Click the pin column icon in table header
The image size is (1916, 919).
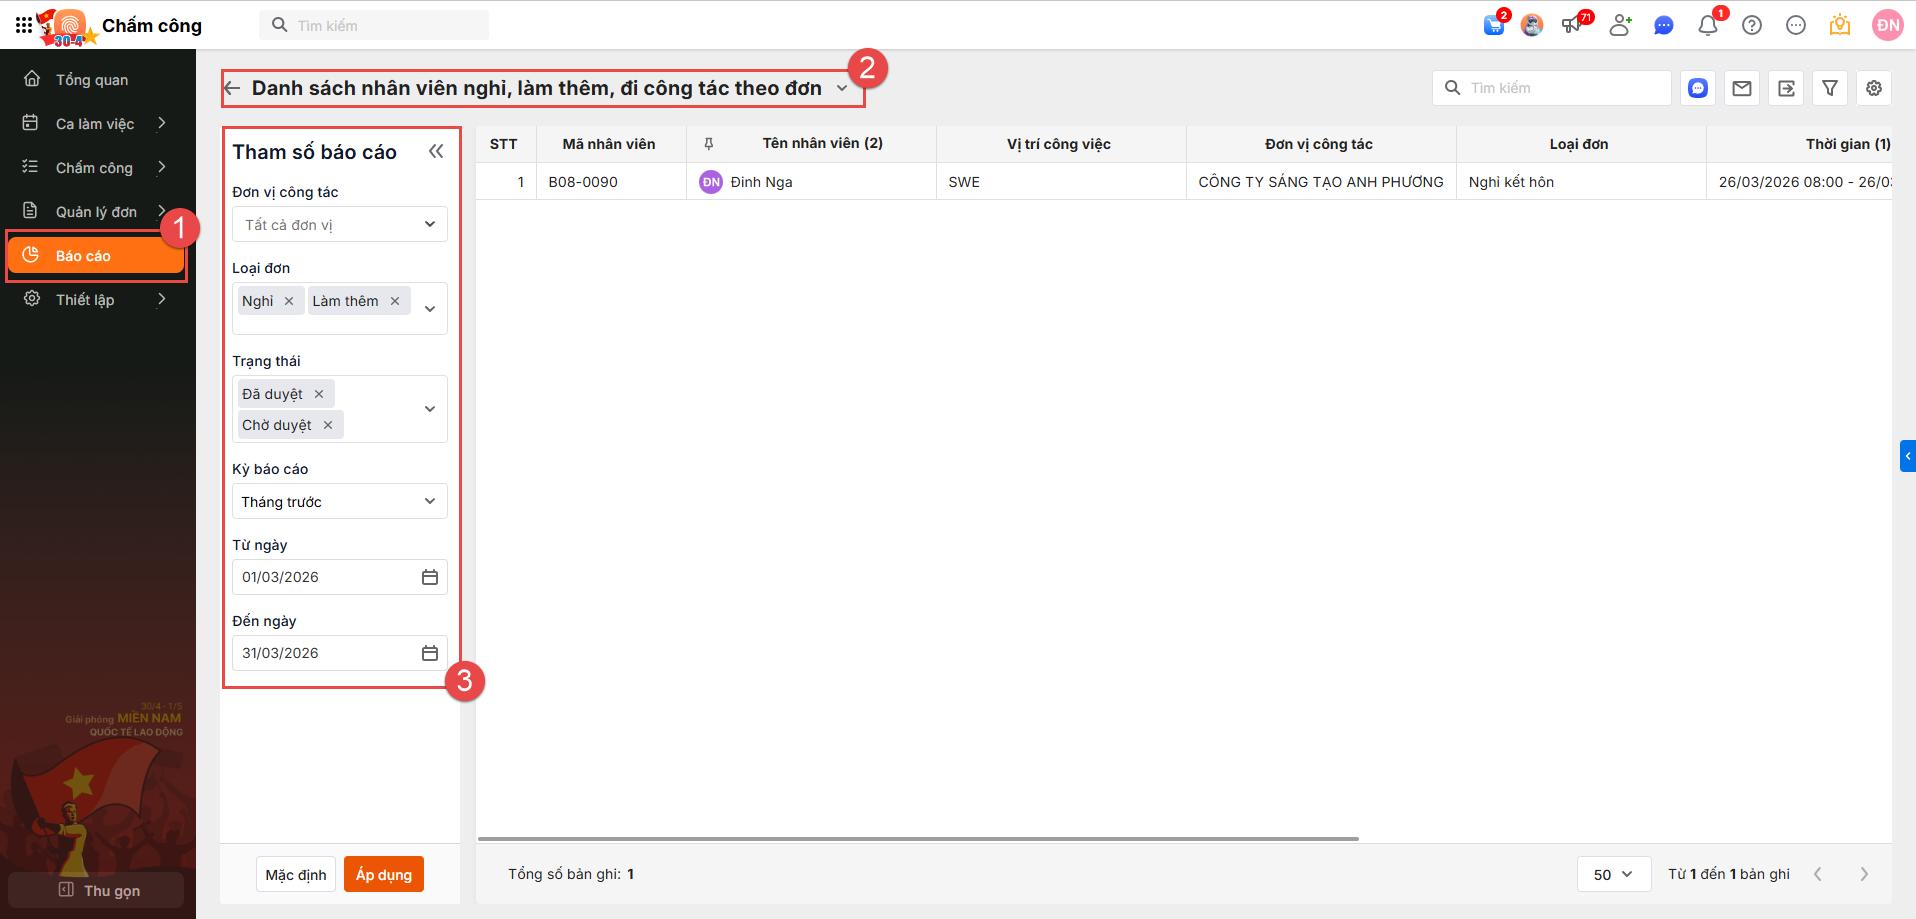coord(709,144)
